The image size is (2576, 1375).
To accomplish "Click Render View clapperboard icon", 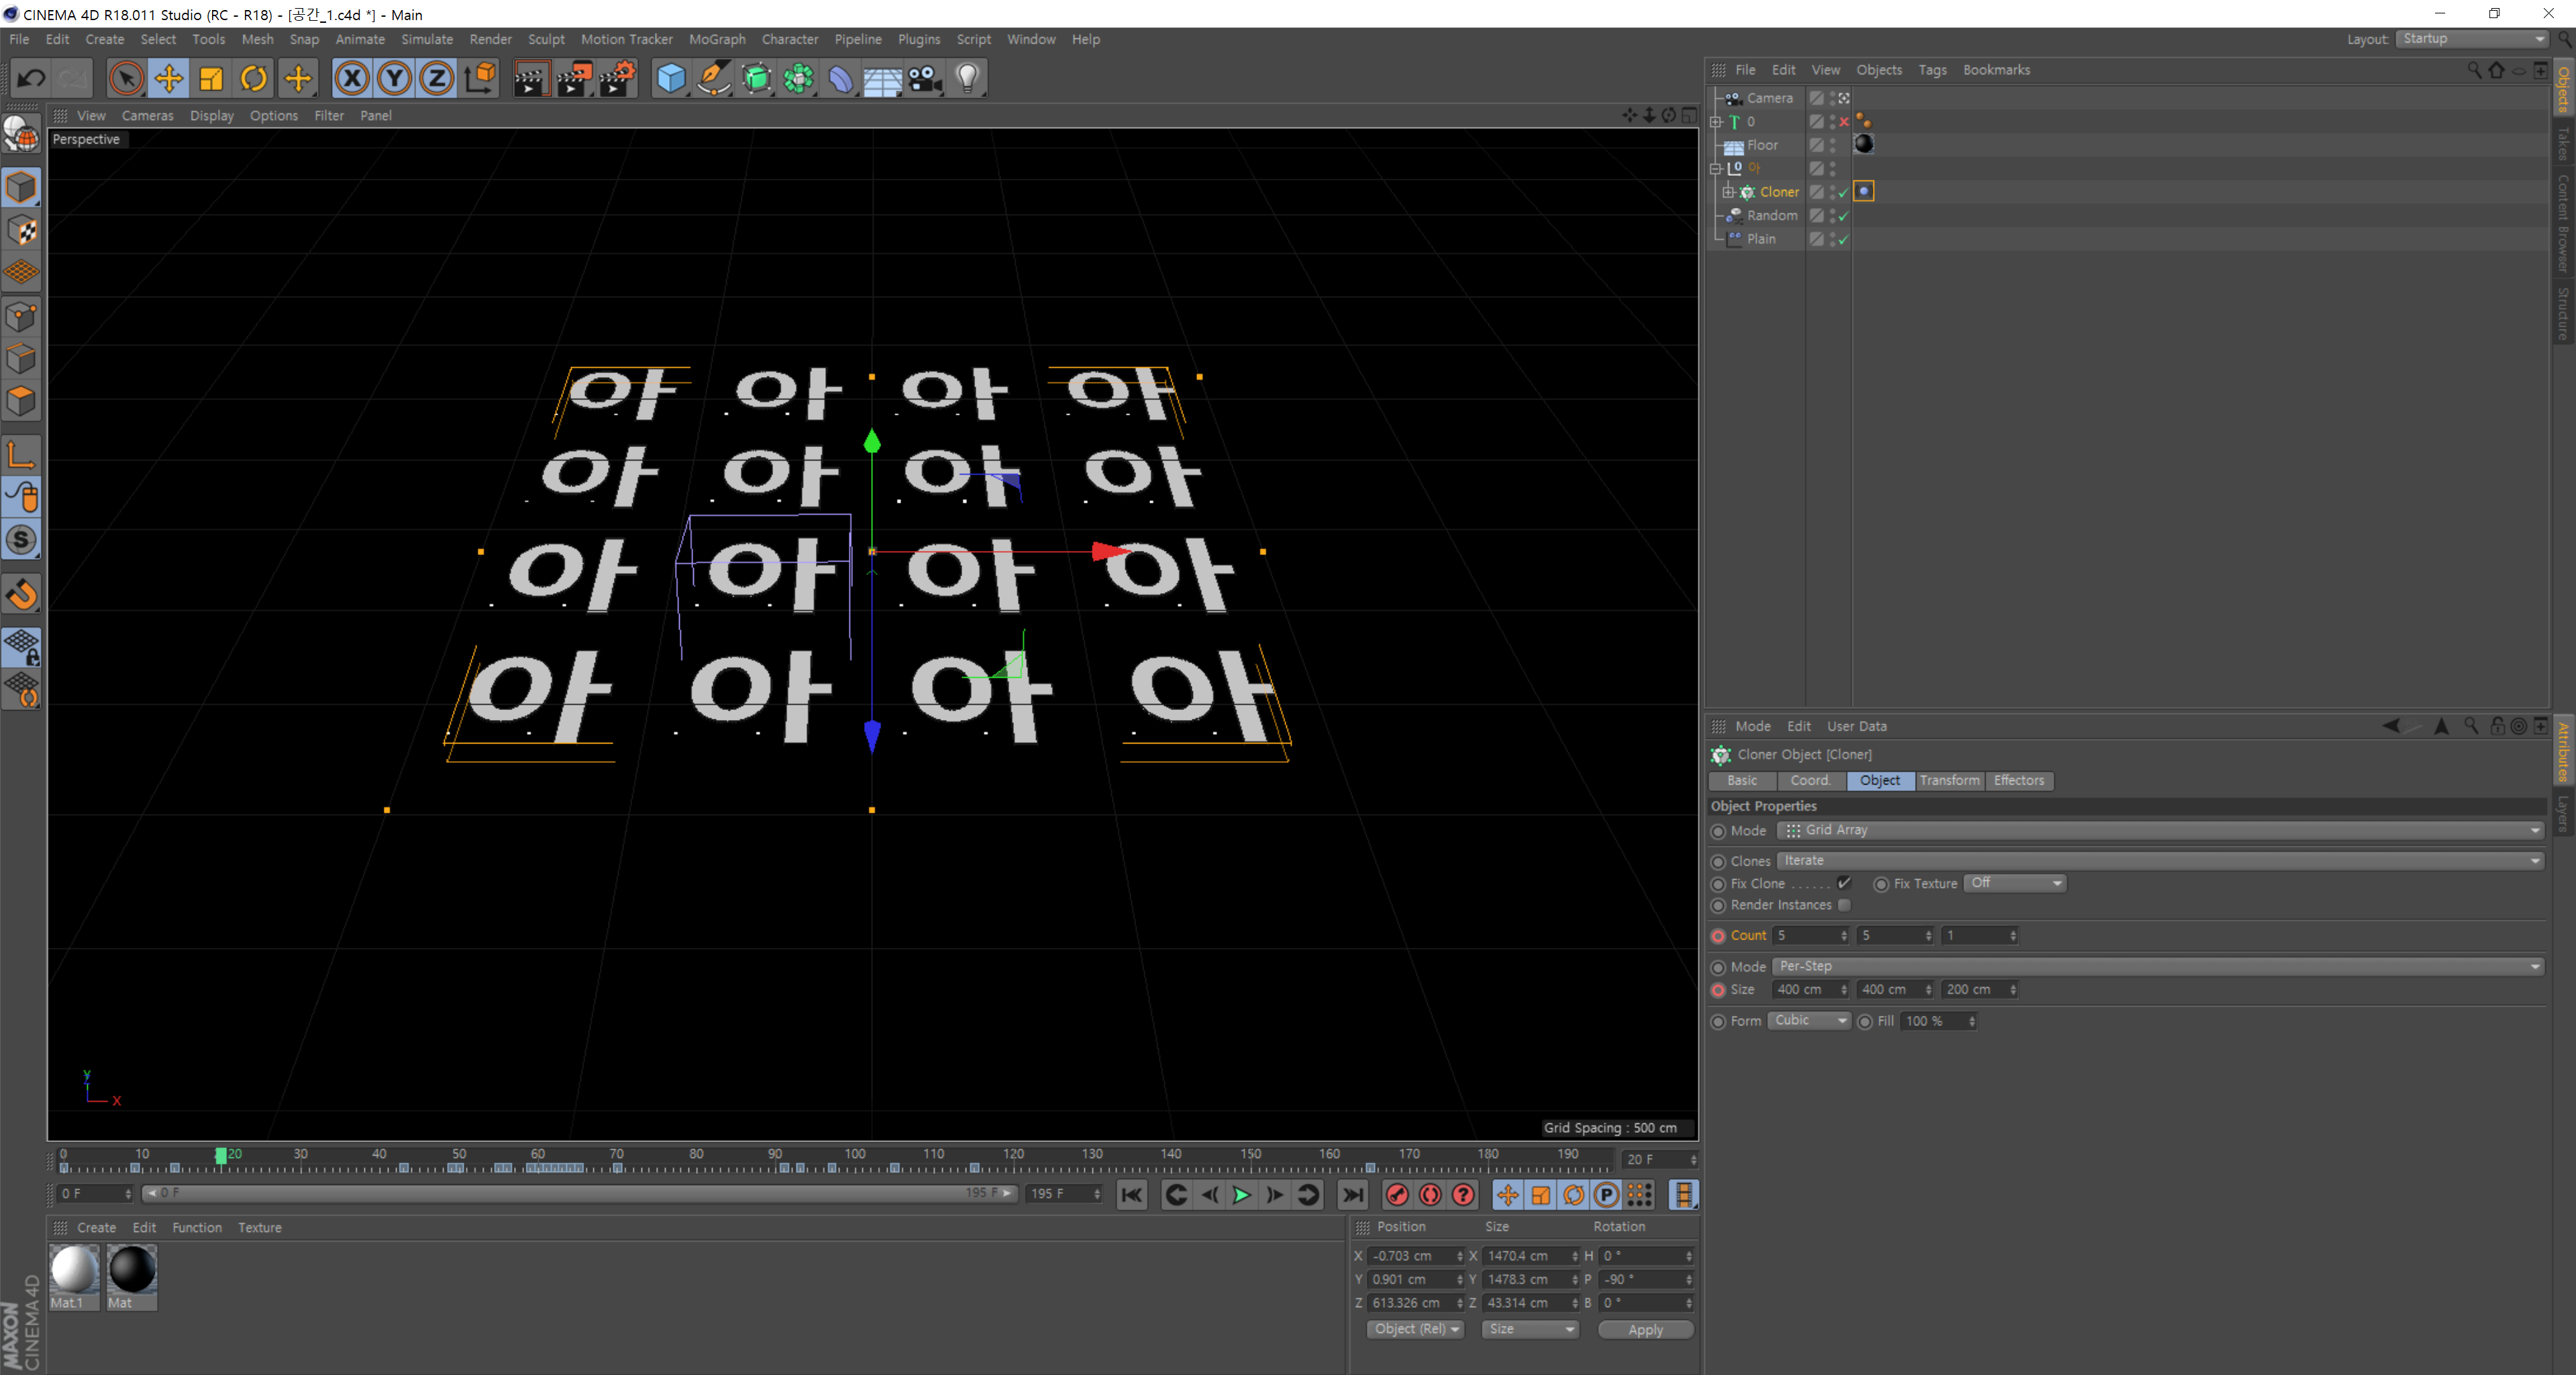I will pos(531,78).
